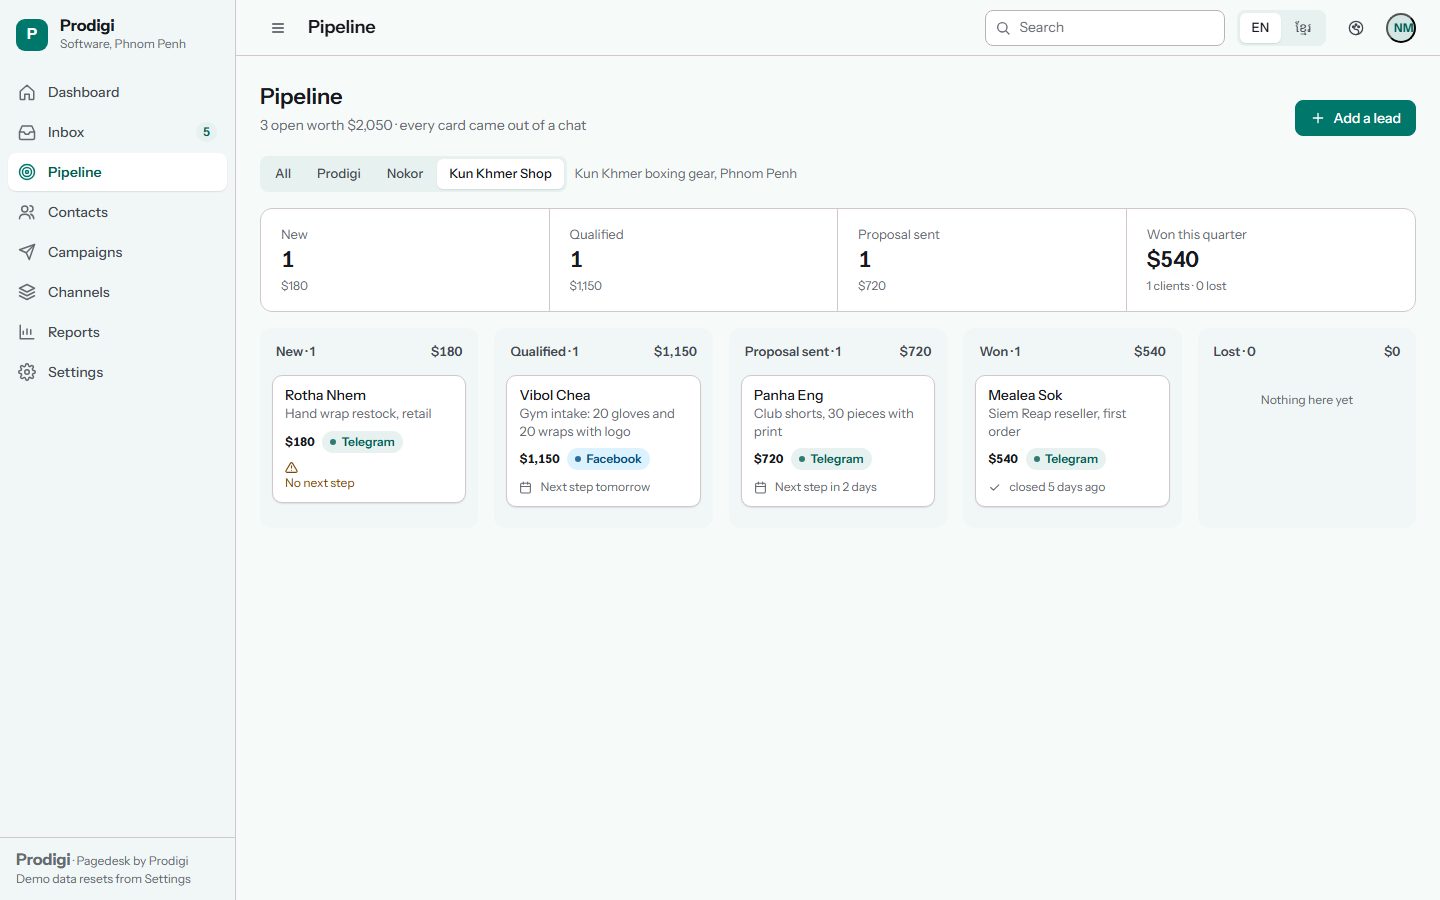Select the Prodigi pipeline tab
Image resolution: width=1440 pixels, height=900 pixels.
339,173
